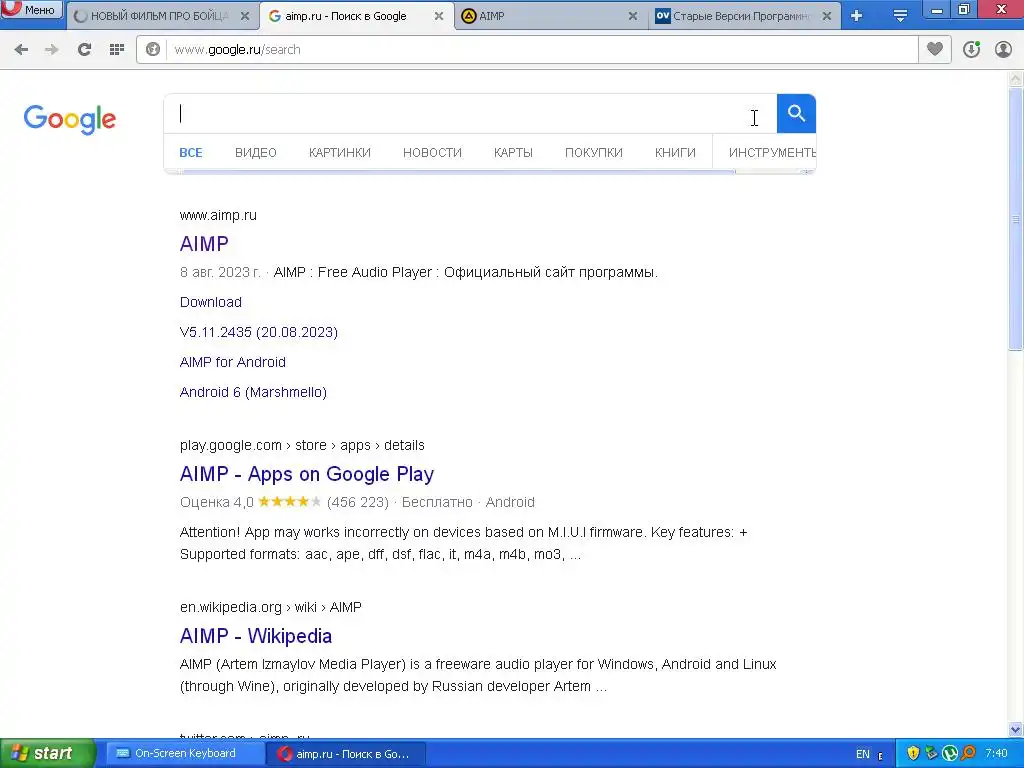Switch to НОВЫЙ ФИЛЬМ ПРО БОЙЦА tab

point(159,16)
